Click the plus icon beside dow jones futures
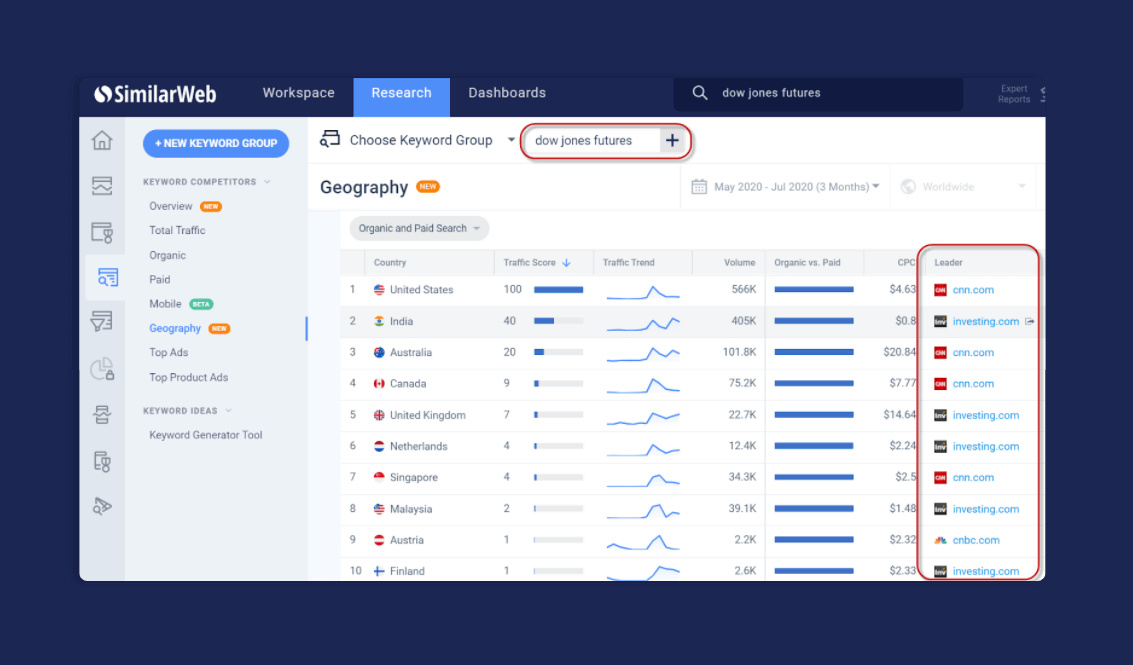The width and height of the screenshot is (1133, 665). (x=672, y=141)
